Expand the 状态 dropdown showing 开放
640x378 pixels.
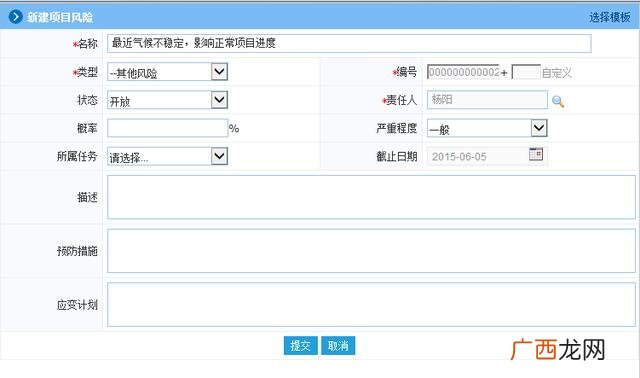(167, 100)
